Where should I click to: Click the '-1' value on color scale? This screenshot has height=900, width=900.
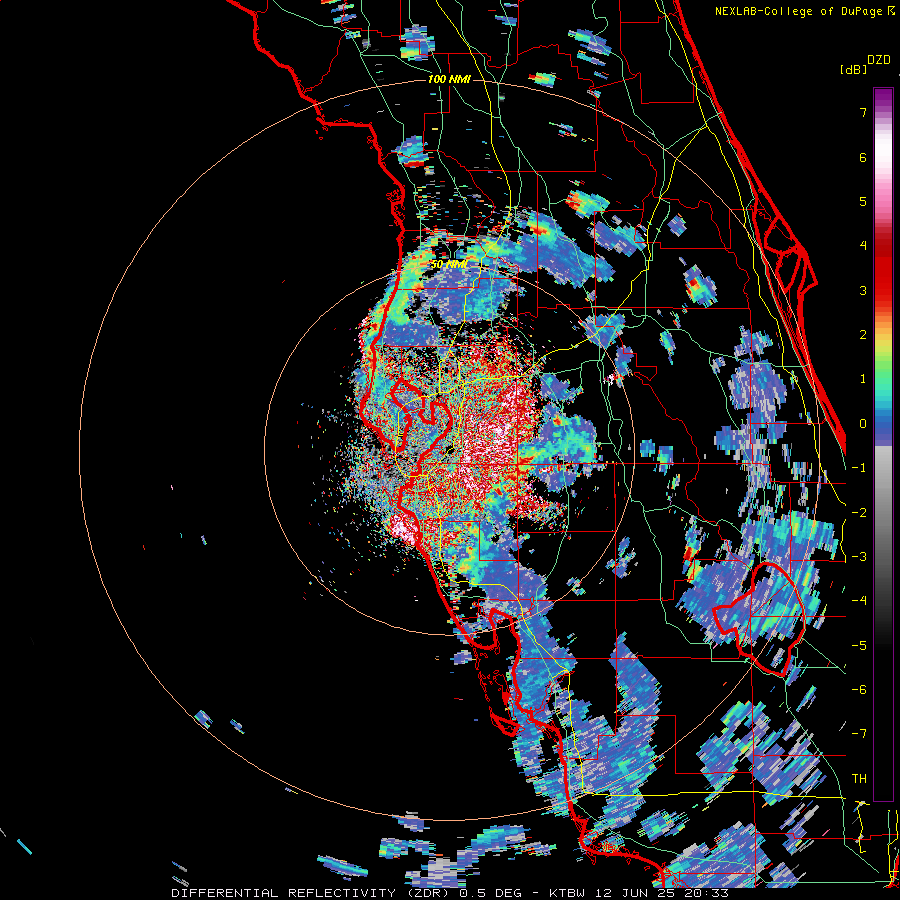(x=859, y=468)
